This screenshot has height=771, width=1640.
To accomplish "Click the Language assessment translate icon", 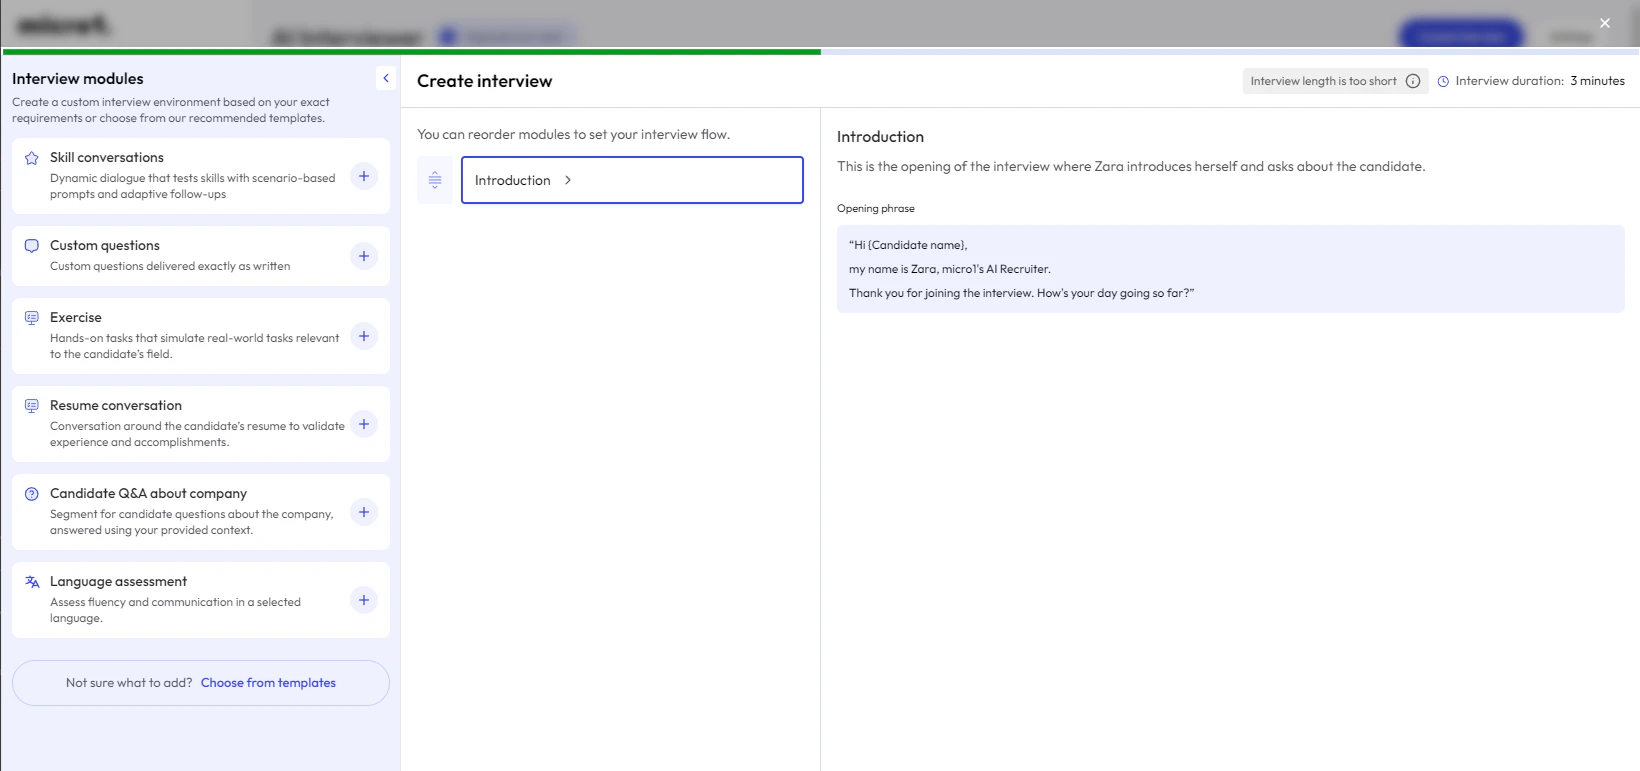I will click(32, 582).
